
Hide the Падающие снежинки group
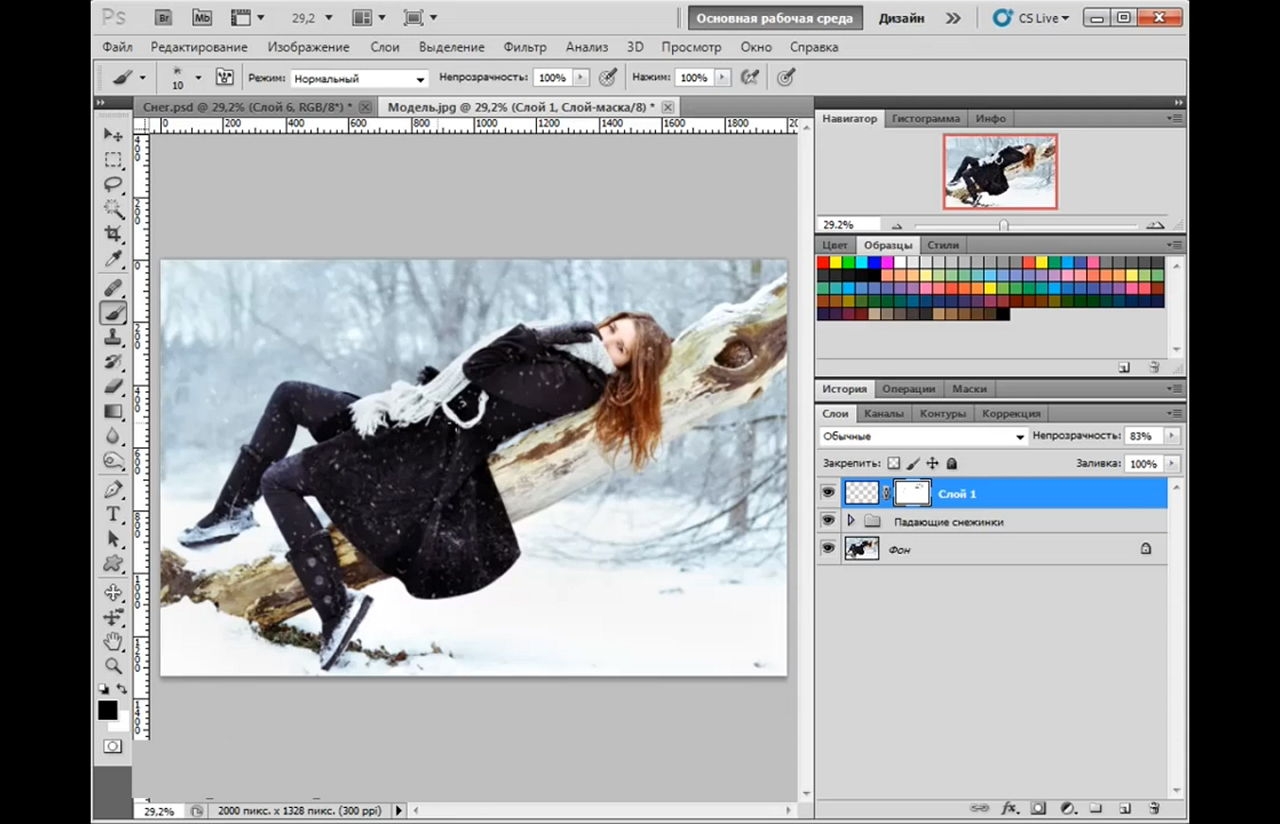(x=828, y=521)
